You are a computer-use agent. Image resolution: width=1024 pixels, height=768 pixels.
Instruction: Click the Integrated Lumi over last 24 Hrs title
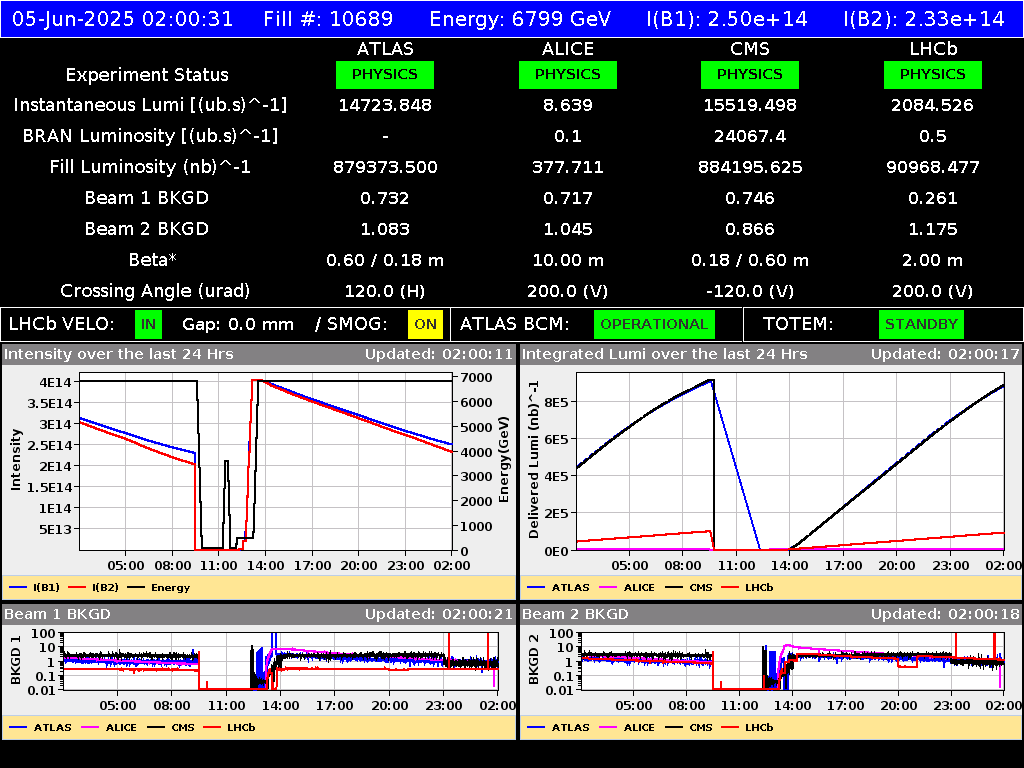click(x=665, y=355)
